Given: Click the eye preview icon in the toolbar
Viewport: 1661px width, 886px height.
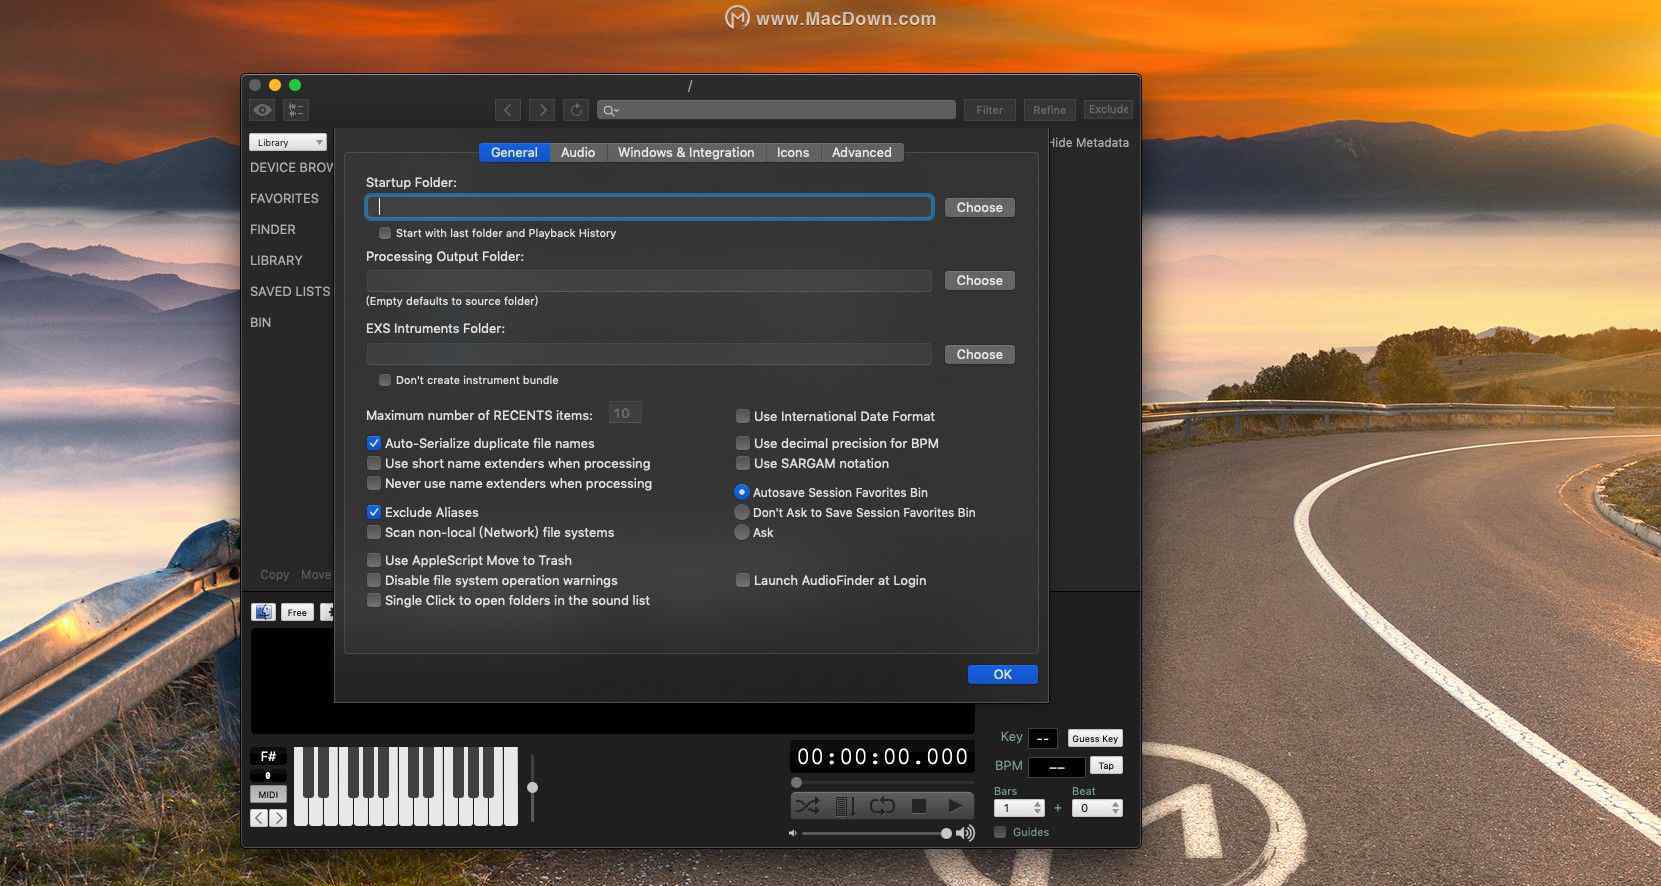Looking at the screenshot, I should (x=263, y=110).
